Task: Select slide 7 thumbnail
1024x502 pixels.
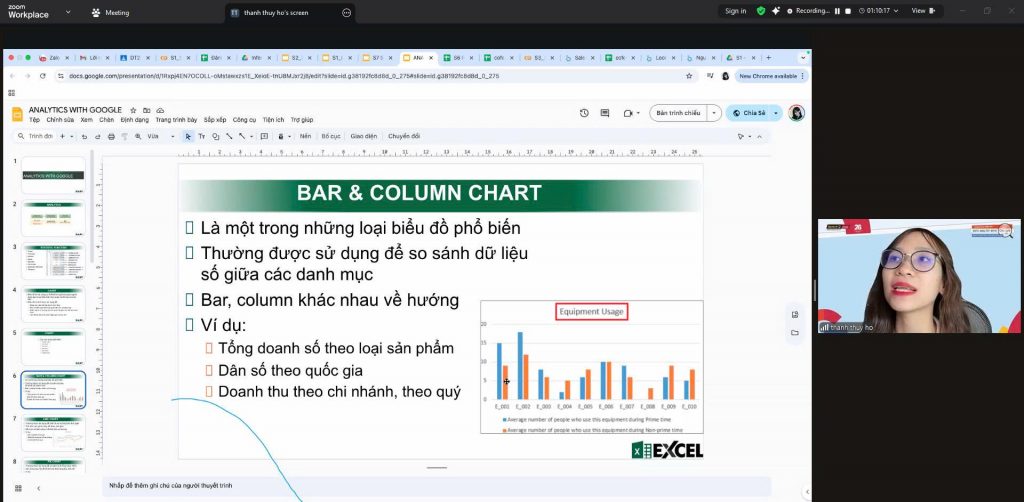Action: point(53,433)
